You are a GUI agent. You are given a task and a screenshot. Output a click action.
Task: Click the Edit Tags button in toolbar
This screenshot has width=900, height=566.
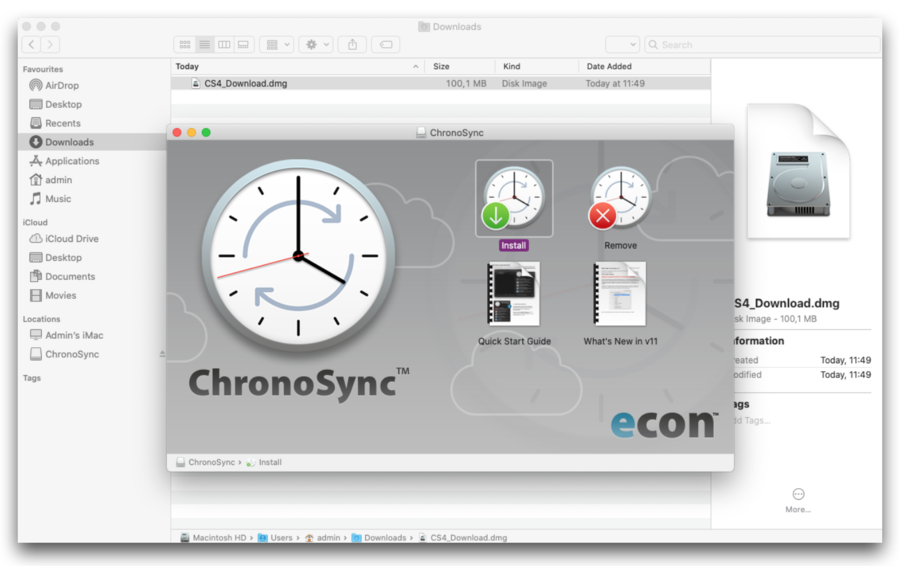[x=386, y=44]
